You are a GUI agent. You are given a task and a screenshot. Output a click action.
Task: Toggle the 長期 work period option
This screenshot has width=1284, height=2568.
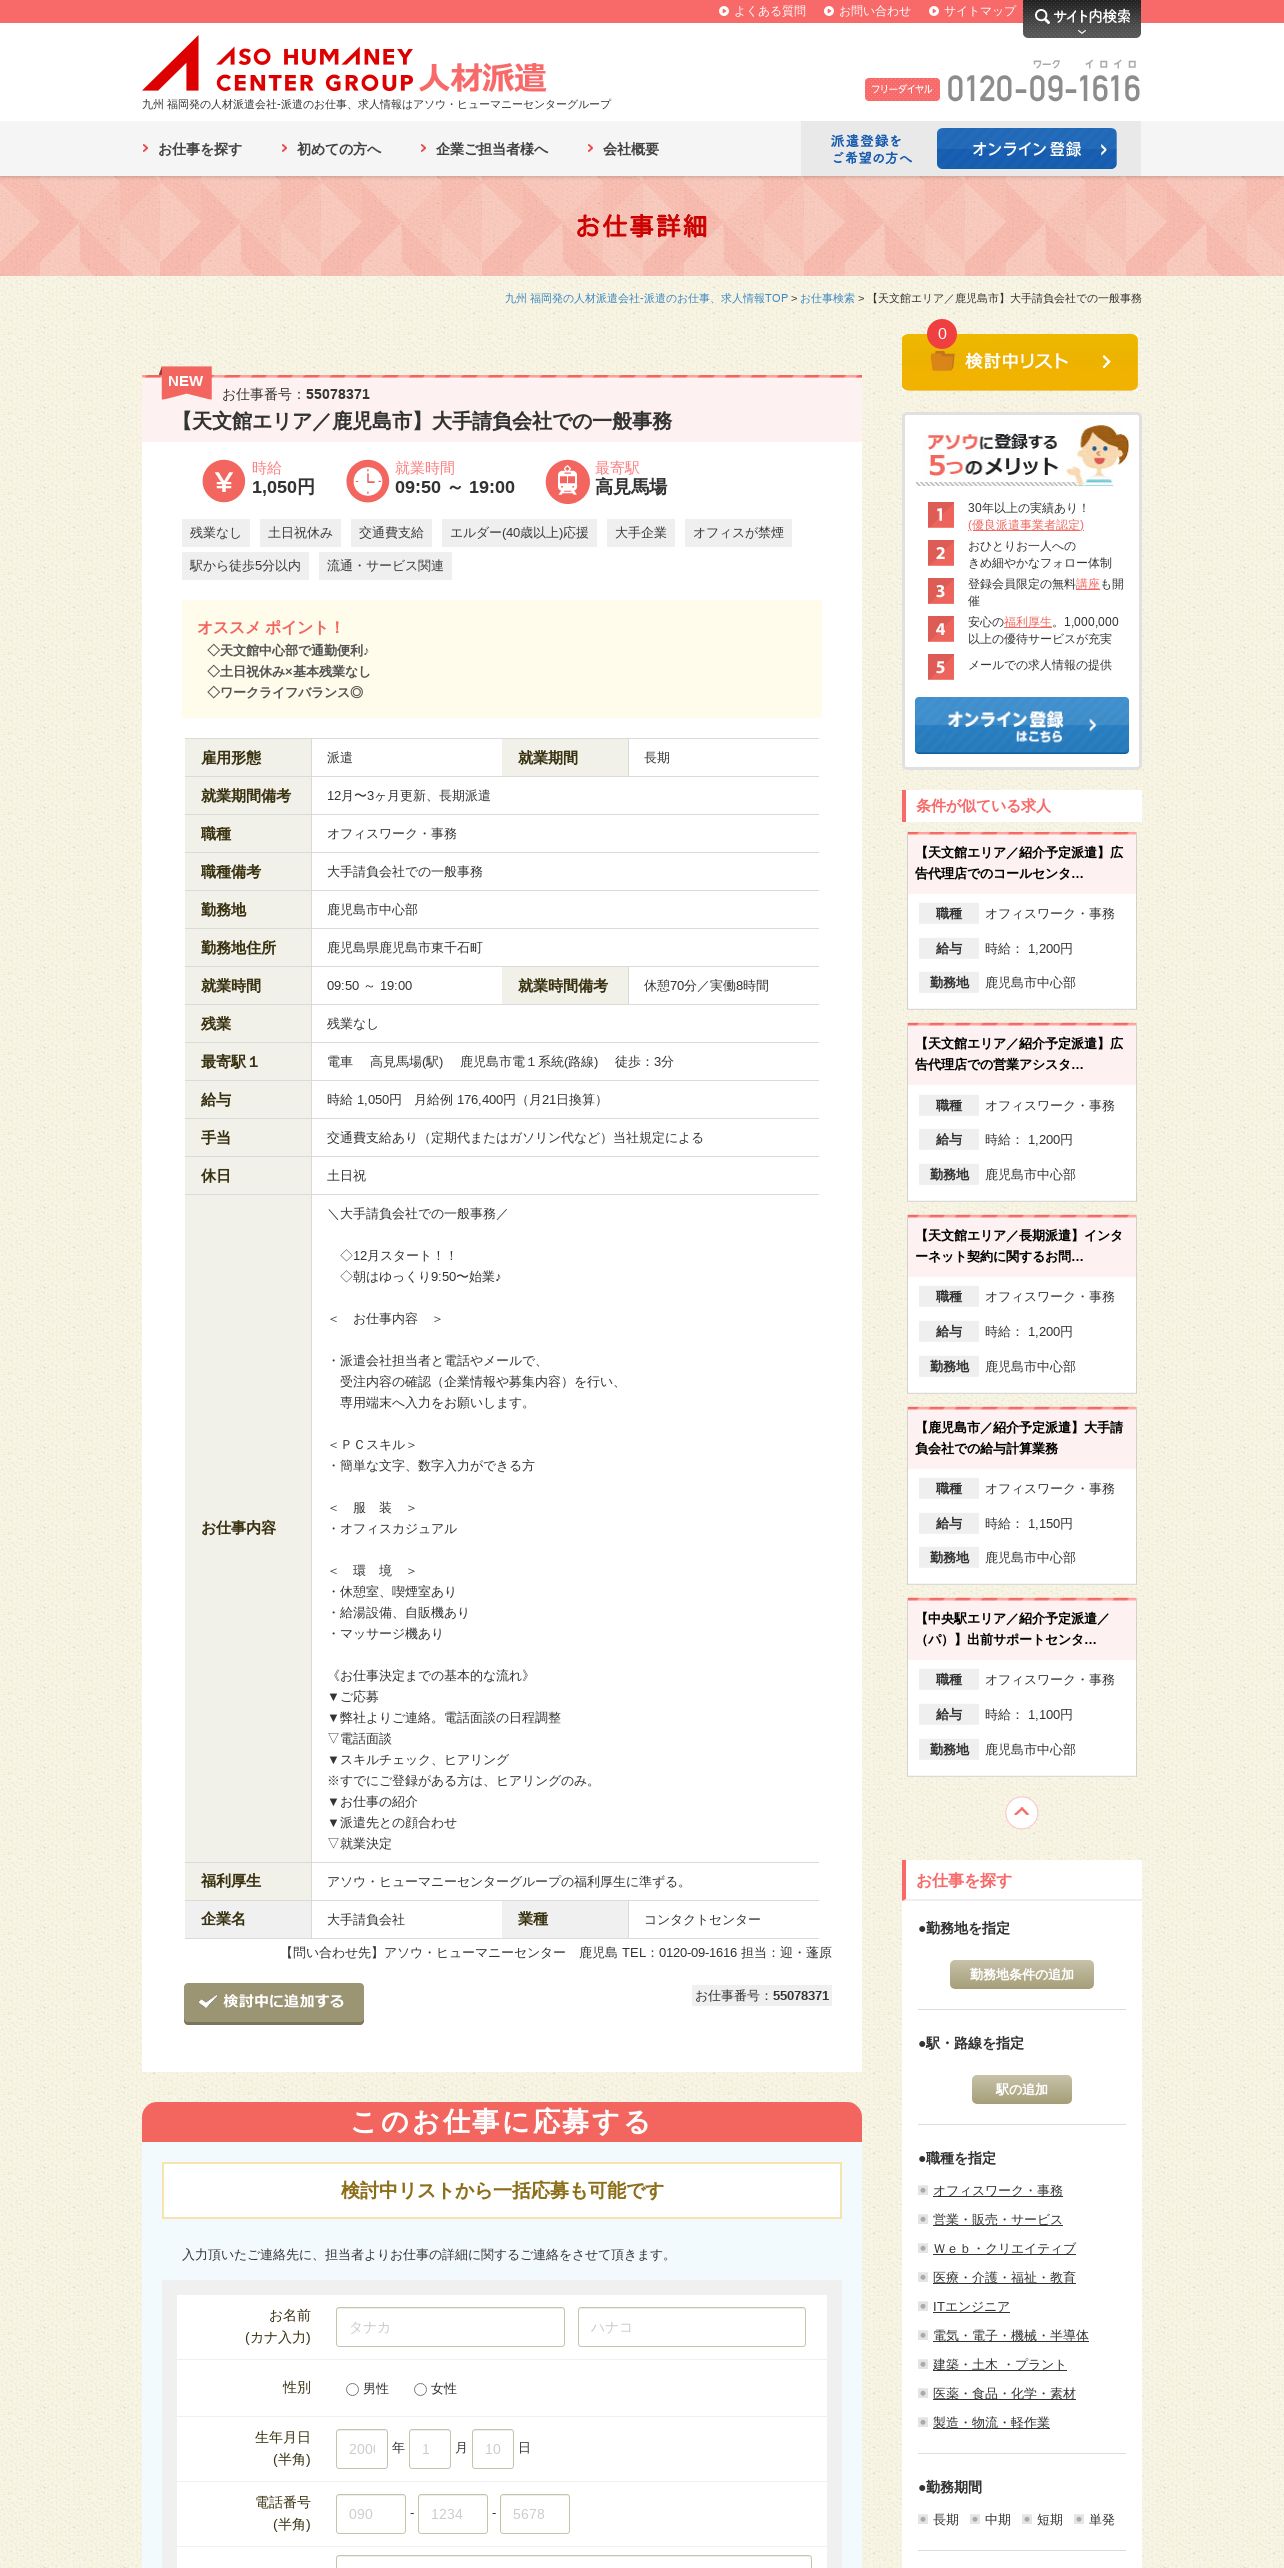pos(939,2519)
